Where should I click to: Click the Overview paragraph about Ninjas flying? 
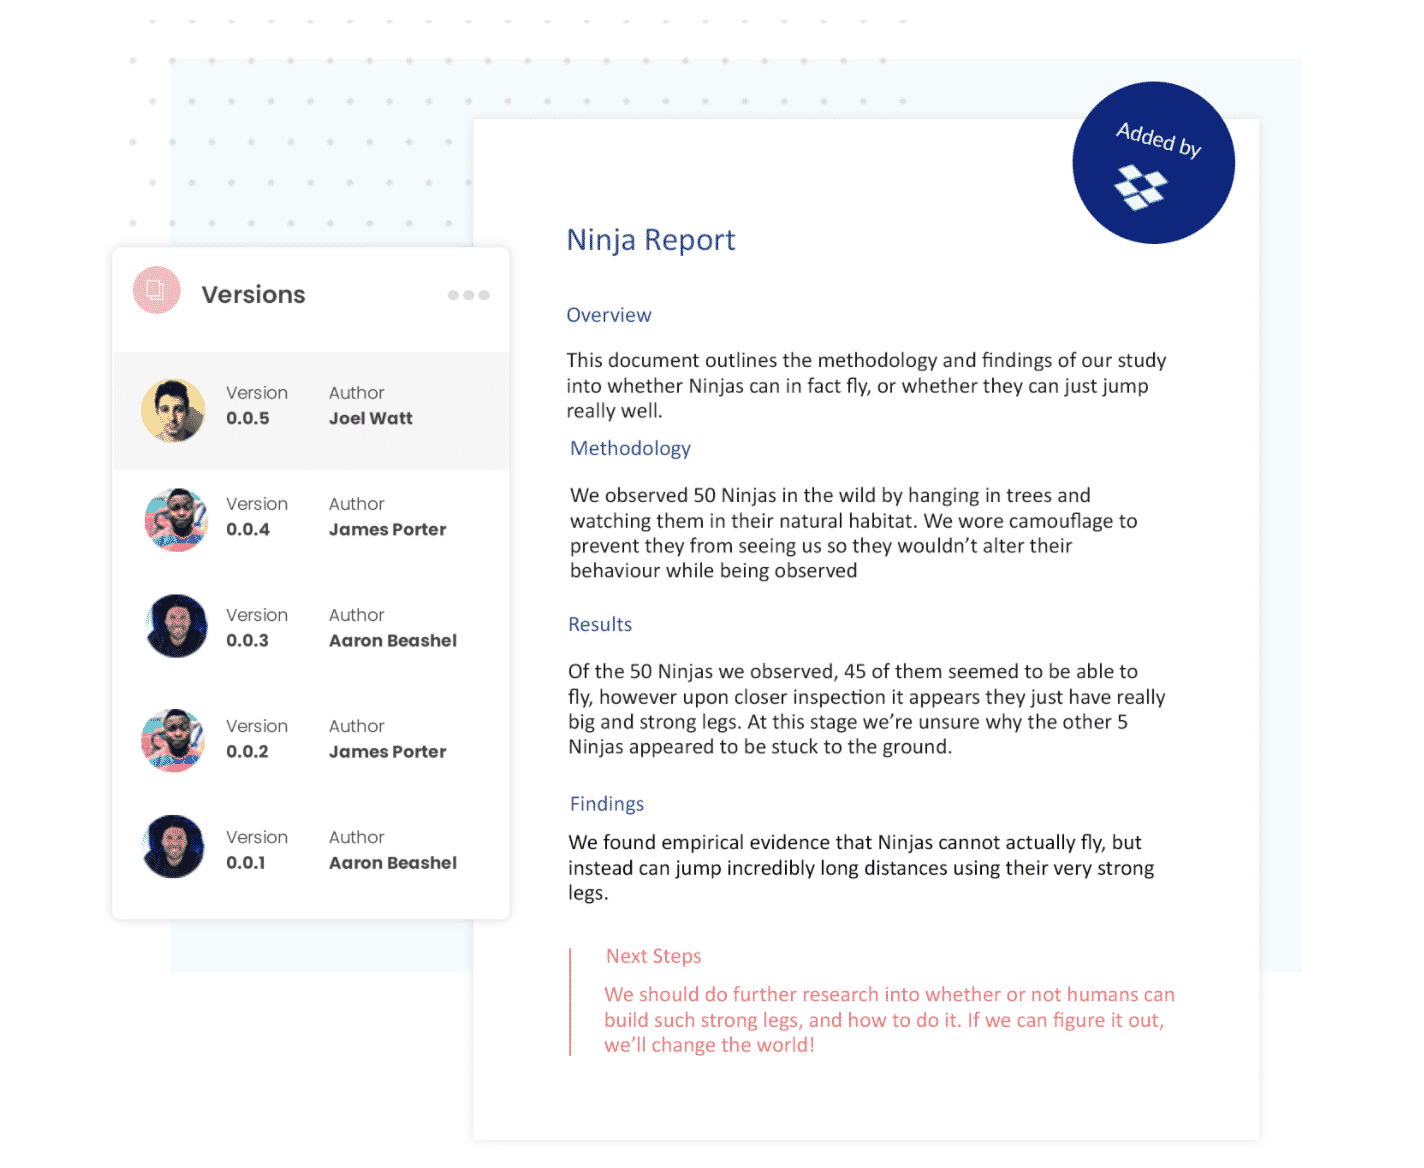866,385
